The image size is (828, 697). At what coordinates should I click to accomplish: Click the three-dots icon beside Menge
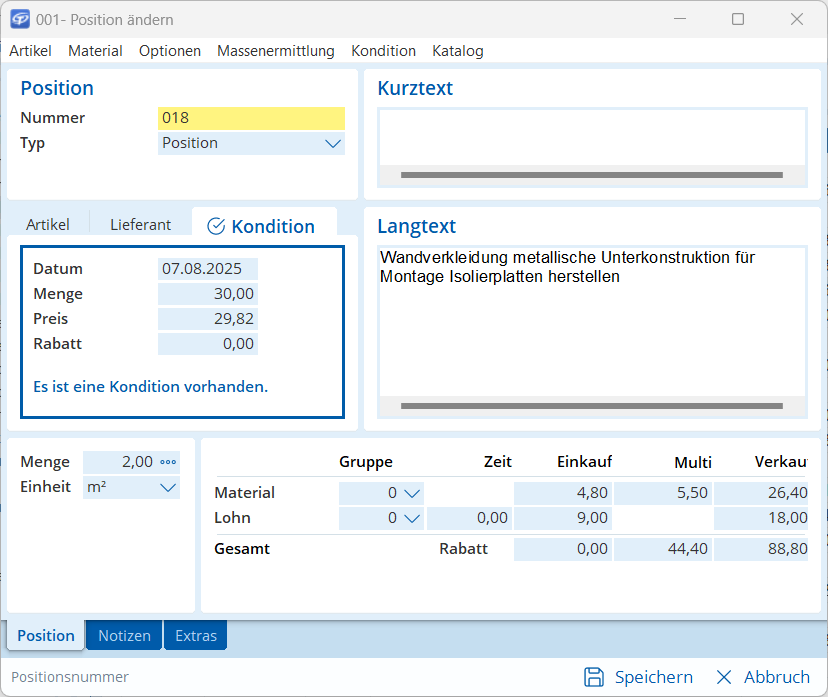tap(168, 462)
